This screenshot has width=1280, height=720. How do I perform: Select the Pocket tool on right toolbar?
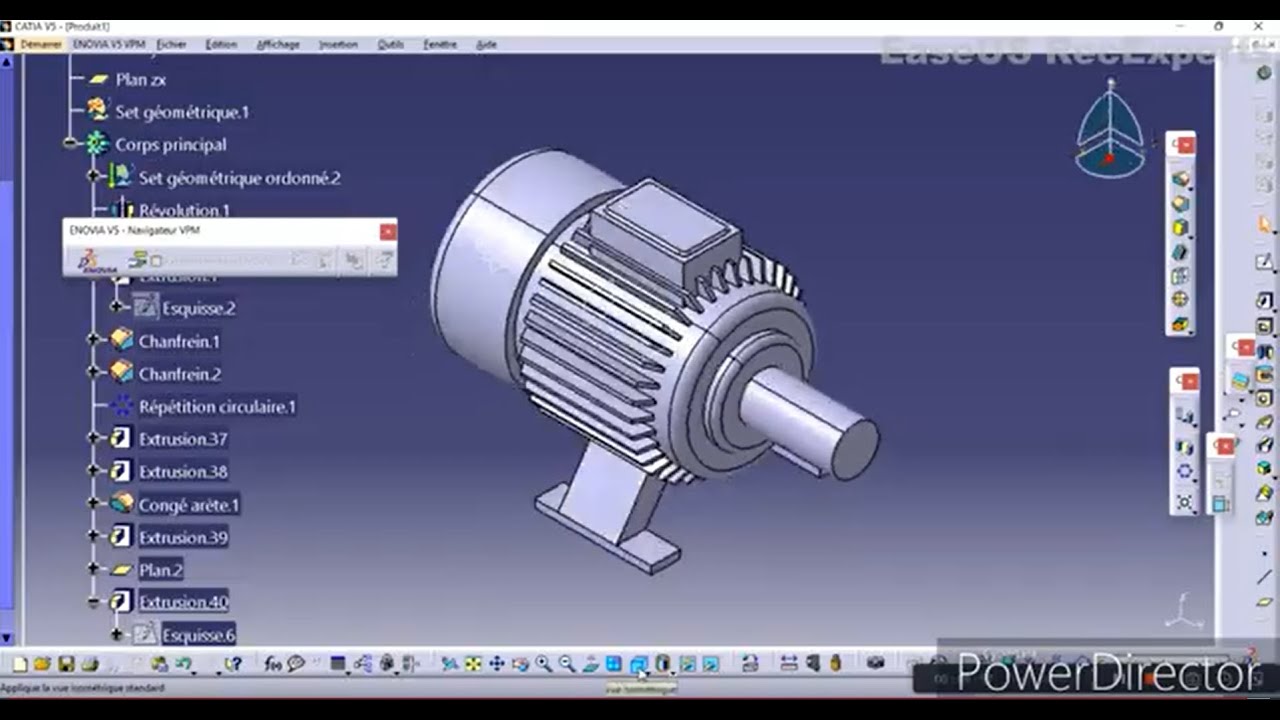1264,326
